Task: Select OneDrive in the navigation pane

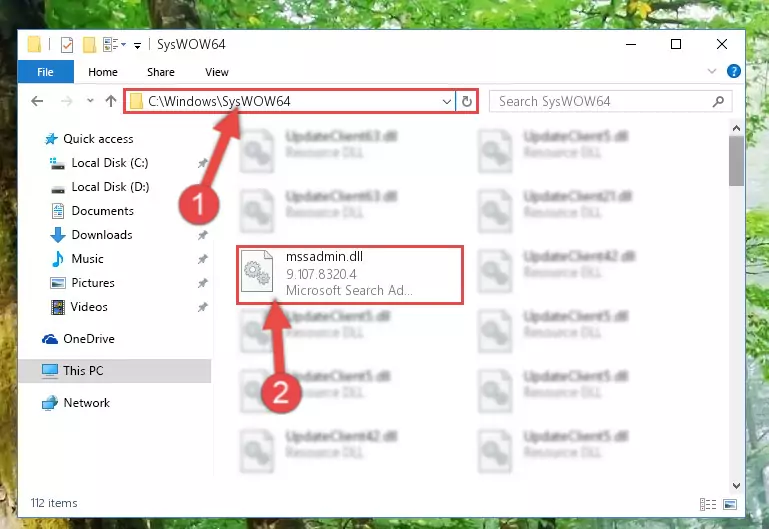Action: click(89, 339)
